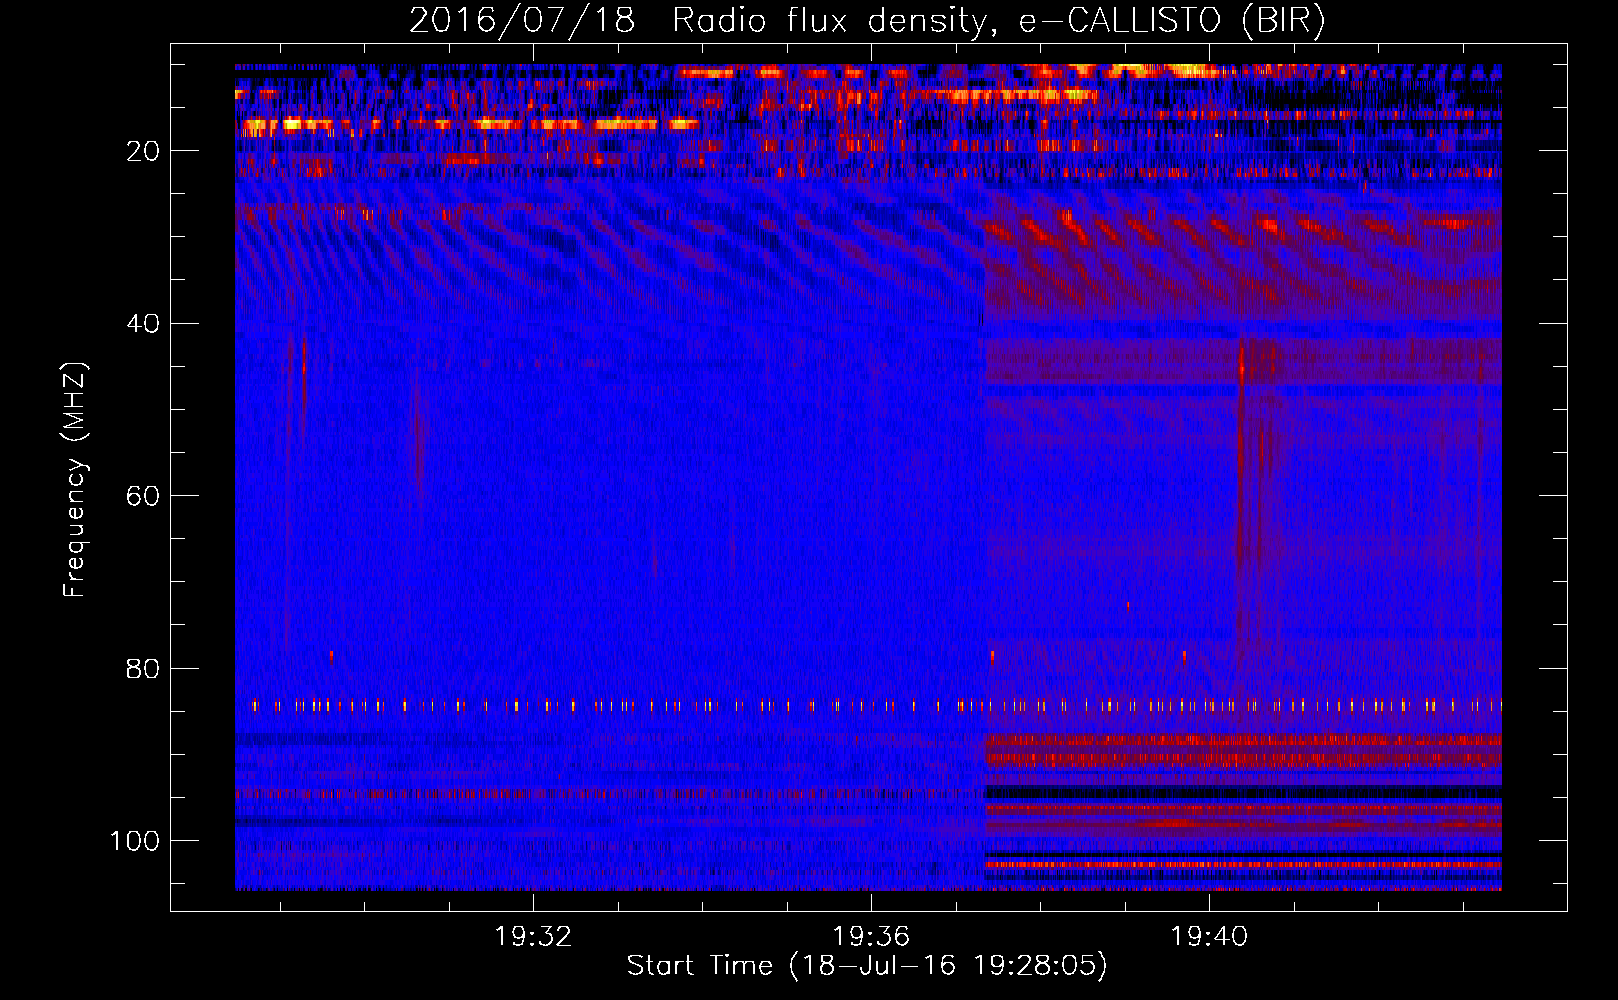Click the 60 frequency tick label

(143, 496)
